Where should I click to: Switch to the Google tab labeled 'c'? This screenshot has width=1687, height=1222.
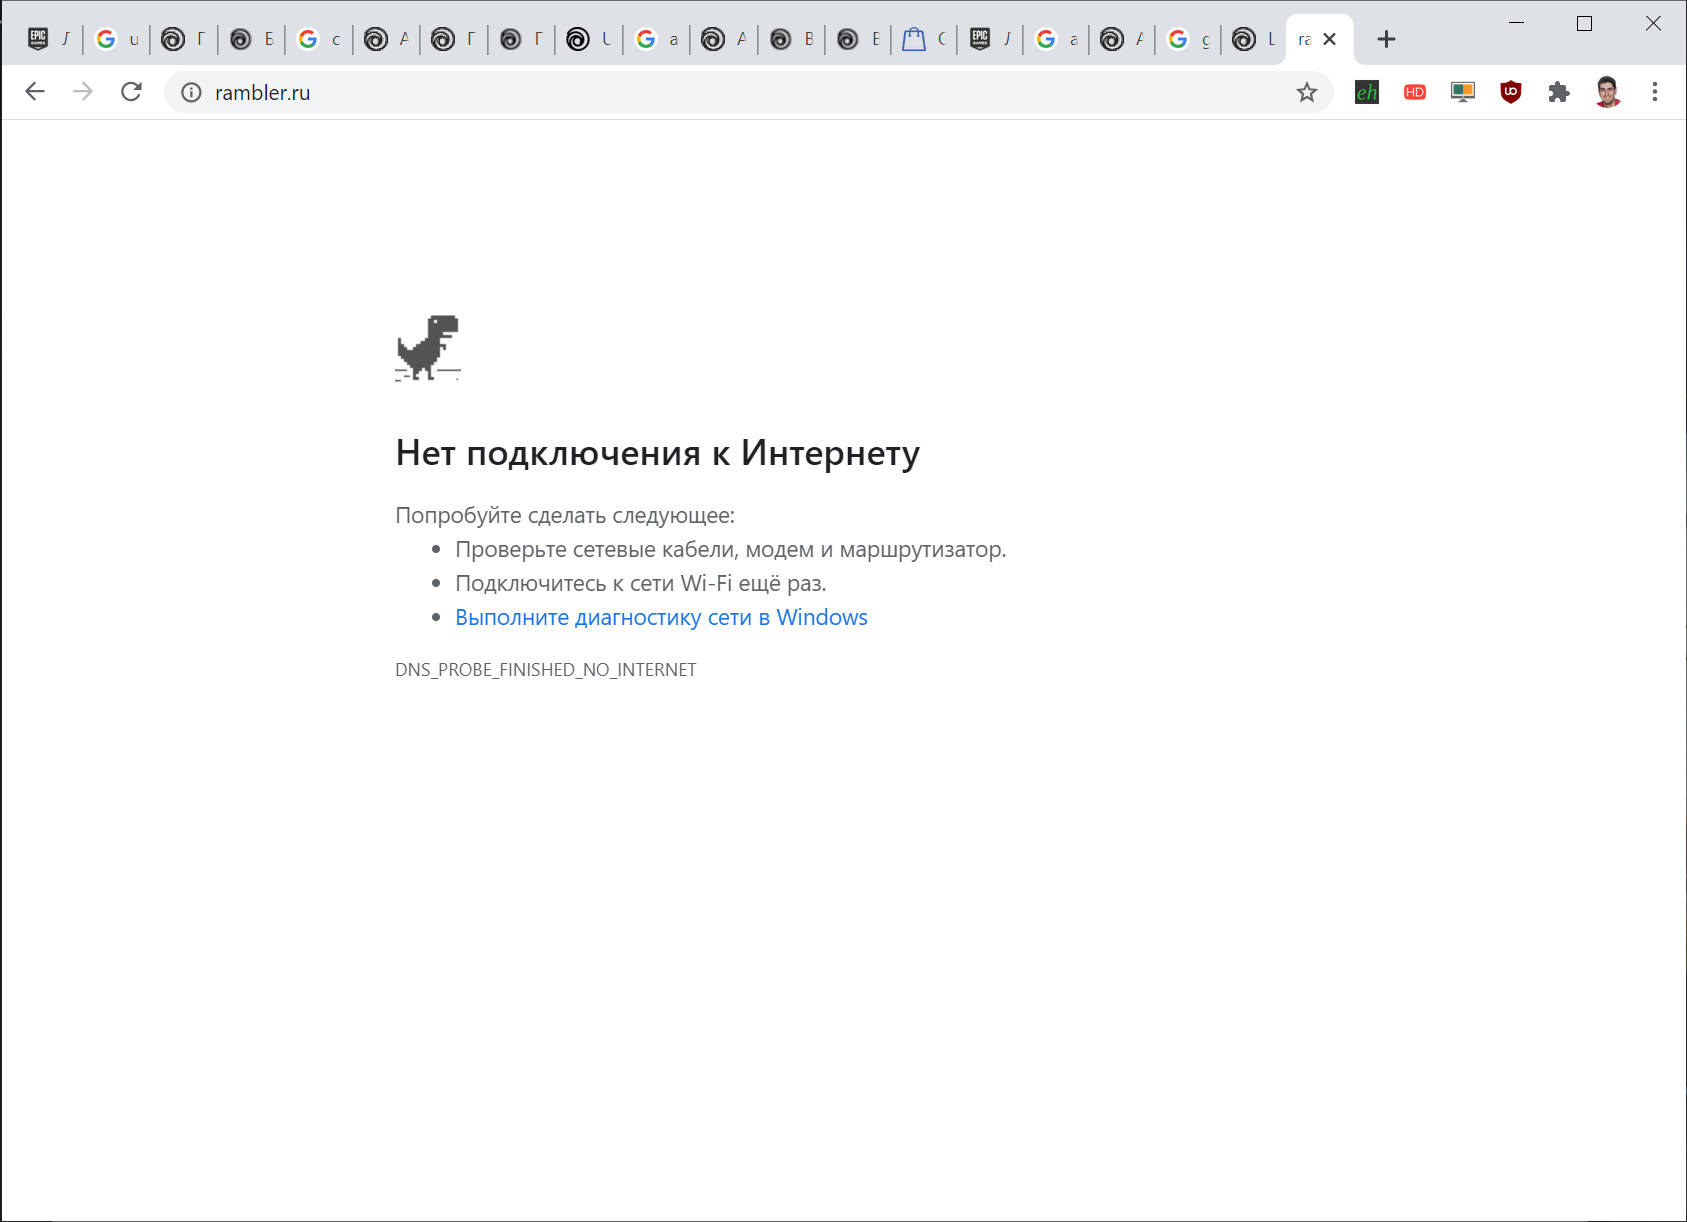319,39
